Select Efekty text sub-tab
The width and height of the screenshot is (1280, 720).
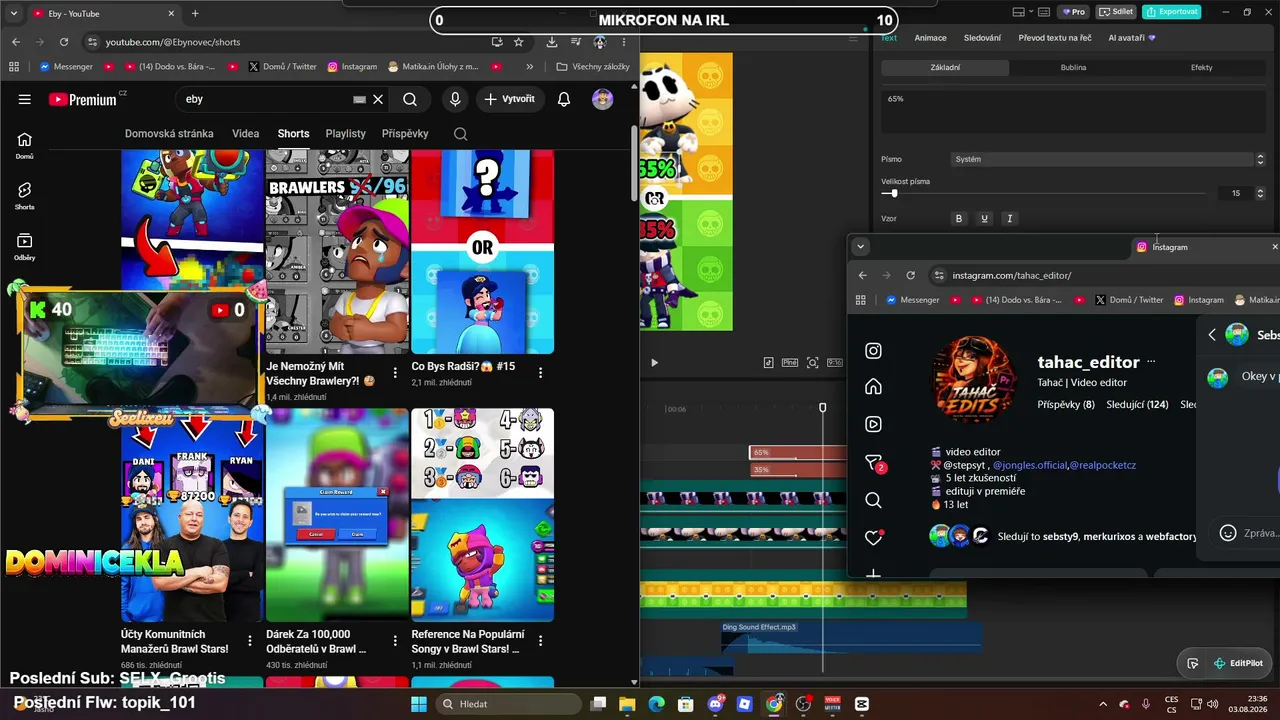click(1202, 68)
